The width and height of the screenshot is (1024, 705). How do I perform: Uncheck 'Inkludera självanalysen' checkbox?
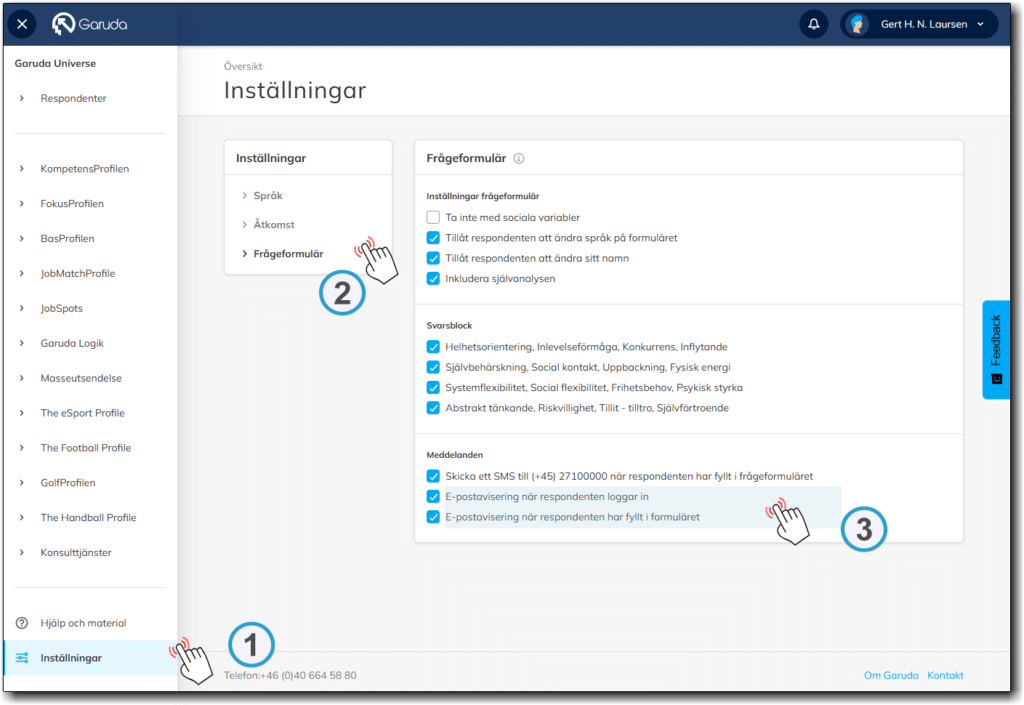433,278
